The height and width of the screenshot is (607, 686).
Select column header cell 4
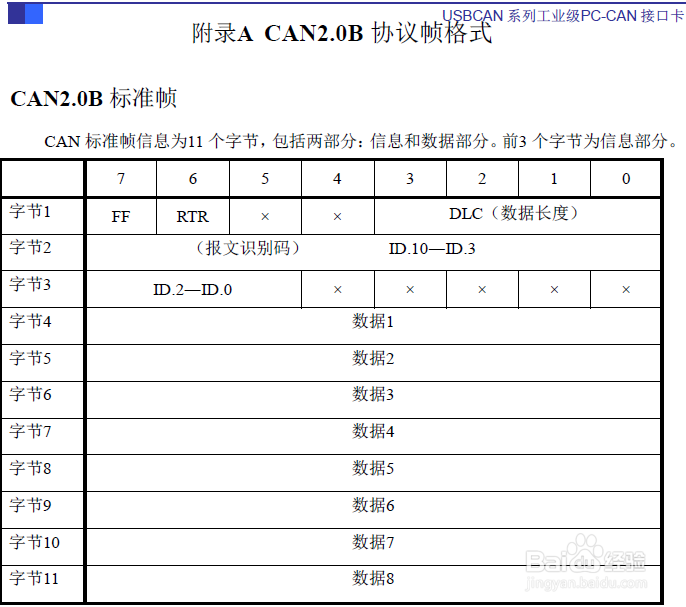pos(337,179)
